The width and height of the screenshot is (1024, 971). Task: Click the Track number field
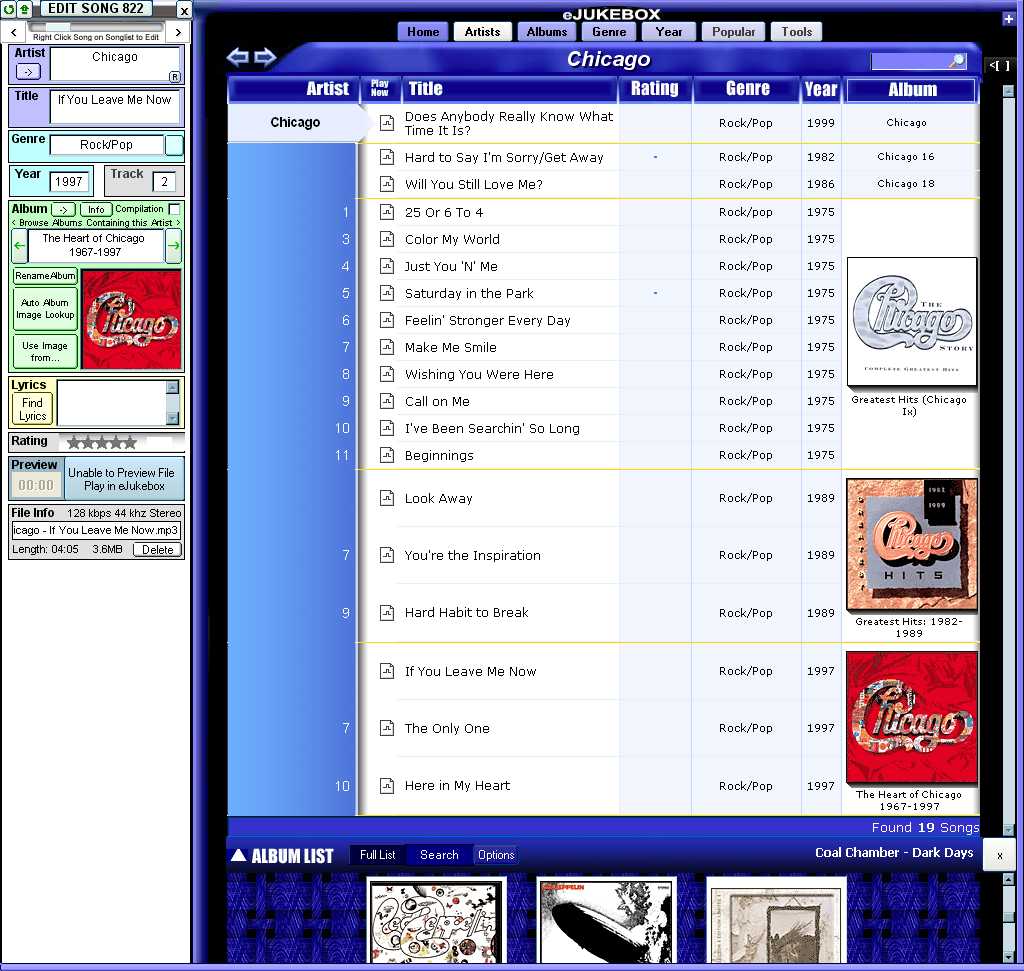165,182
